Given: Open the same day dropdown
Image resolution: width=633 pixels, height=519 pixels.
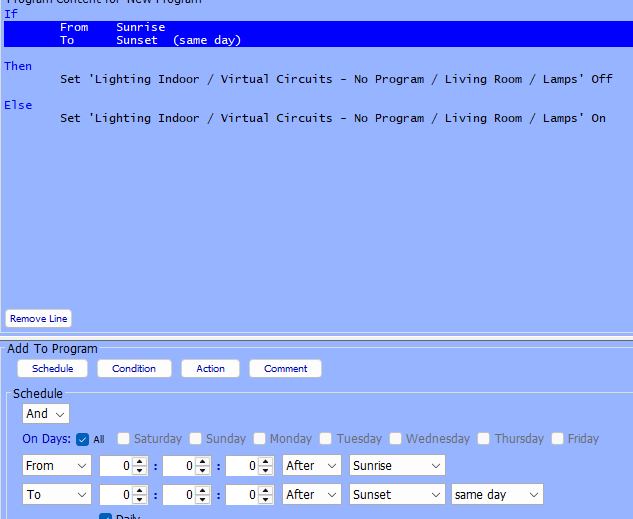Looking at the screenshot, I should tap(497, 495).
